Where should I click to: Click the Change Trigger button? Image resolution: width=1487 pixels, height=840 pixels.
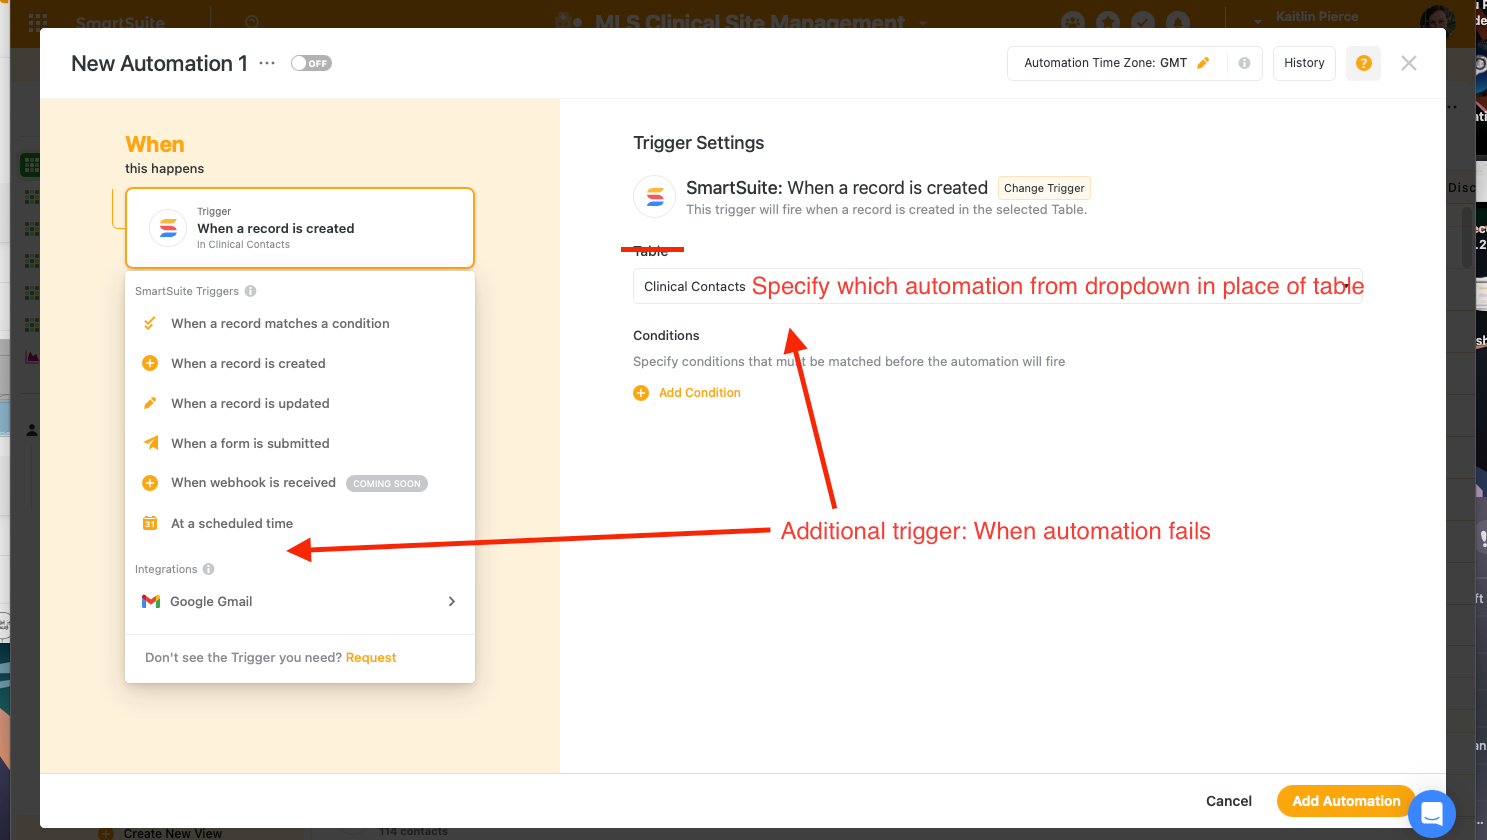(x=1044, y=188)
